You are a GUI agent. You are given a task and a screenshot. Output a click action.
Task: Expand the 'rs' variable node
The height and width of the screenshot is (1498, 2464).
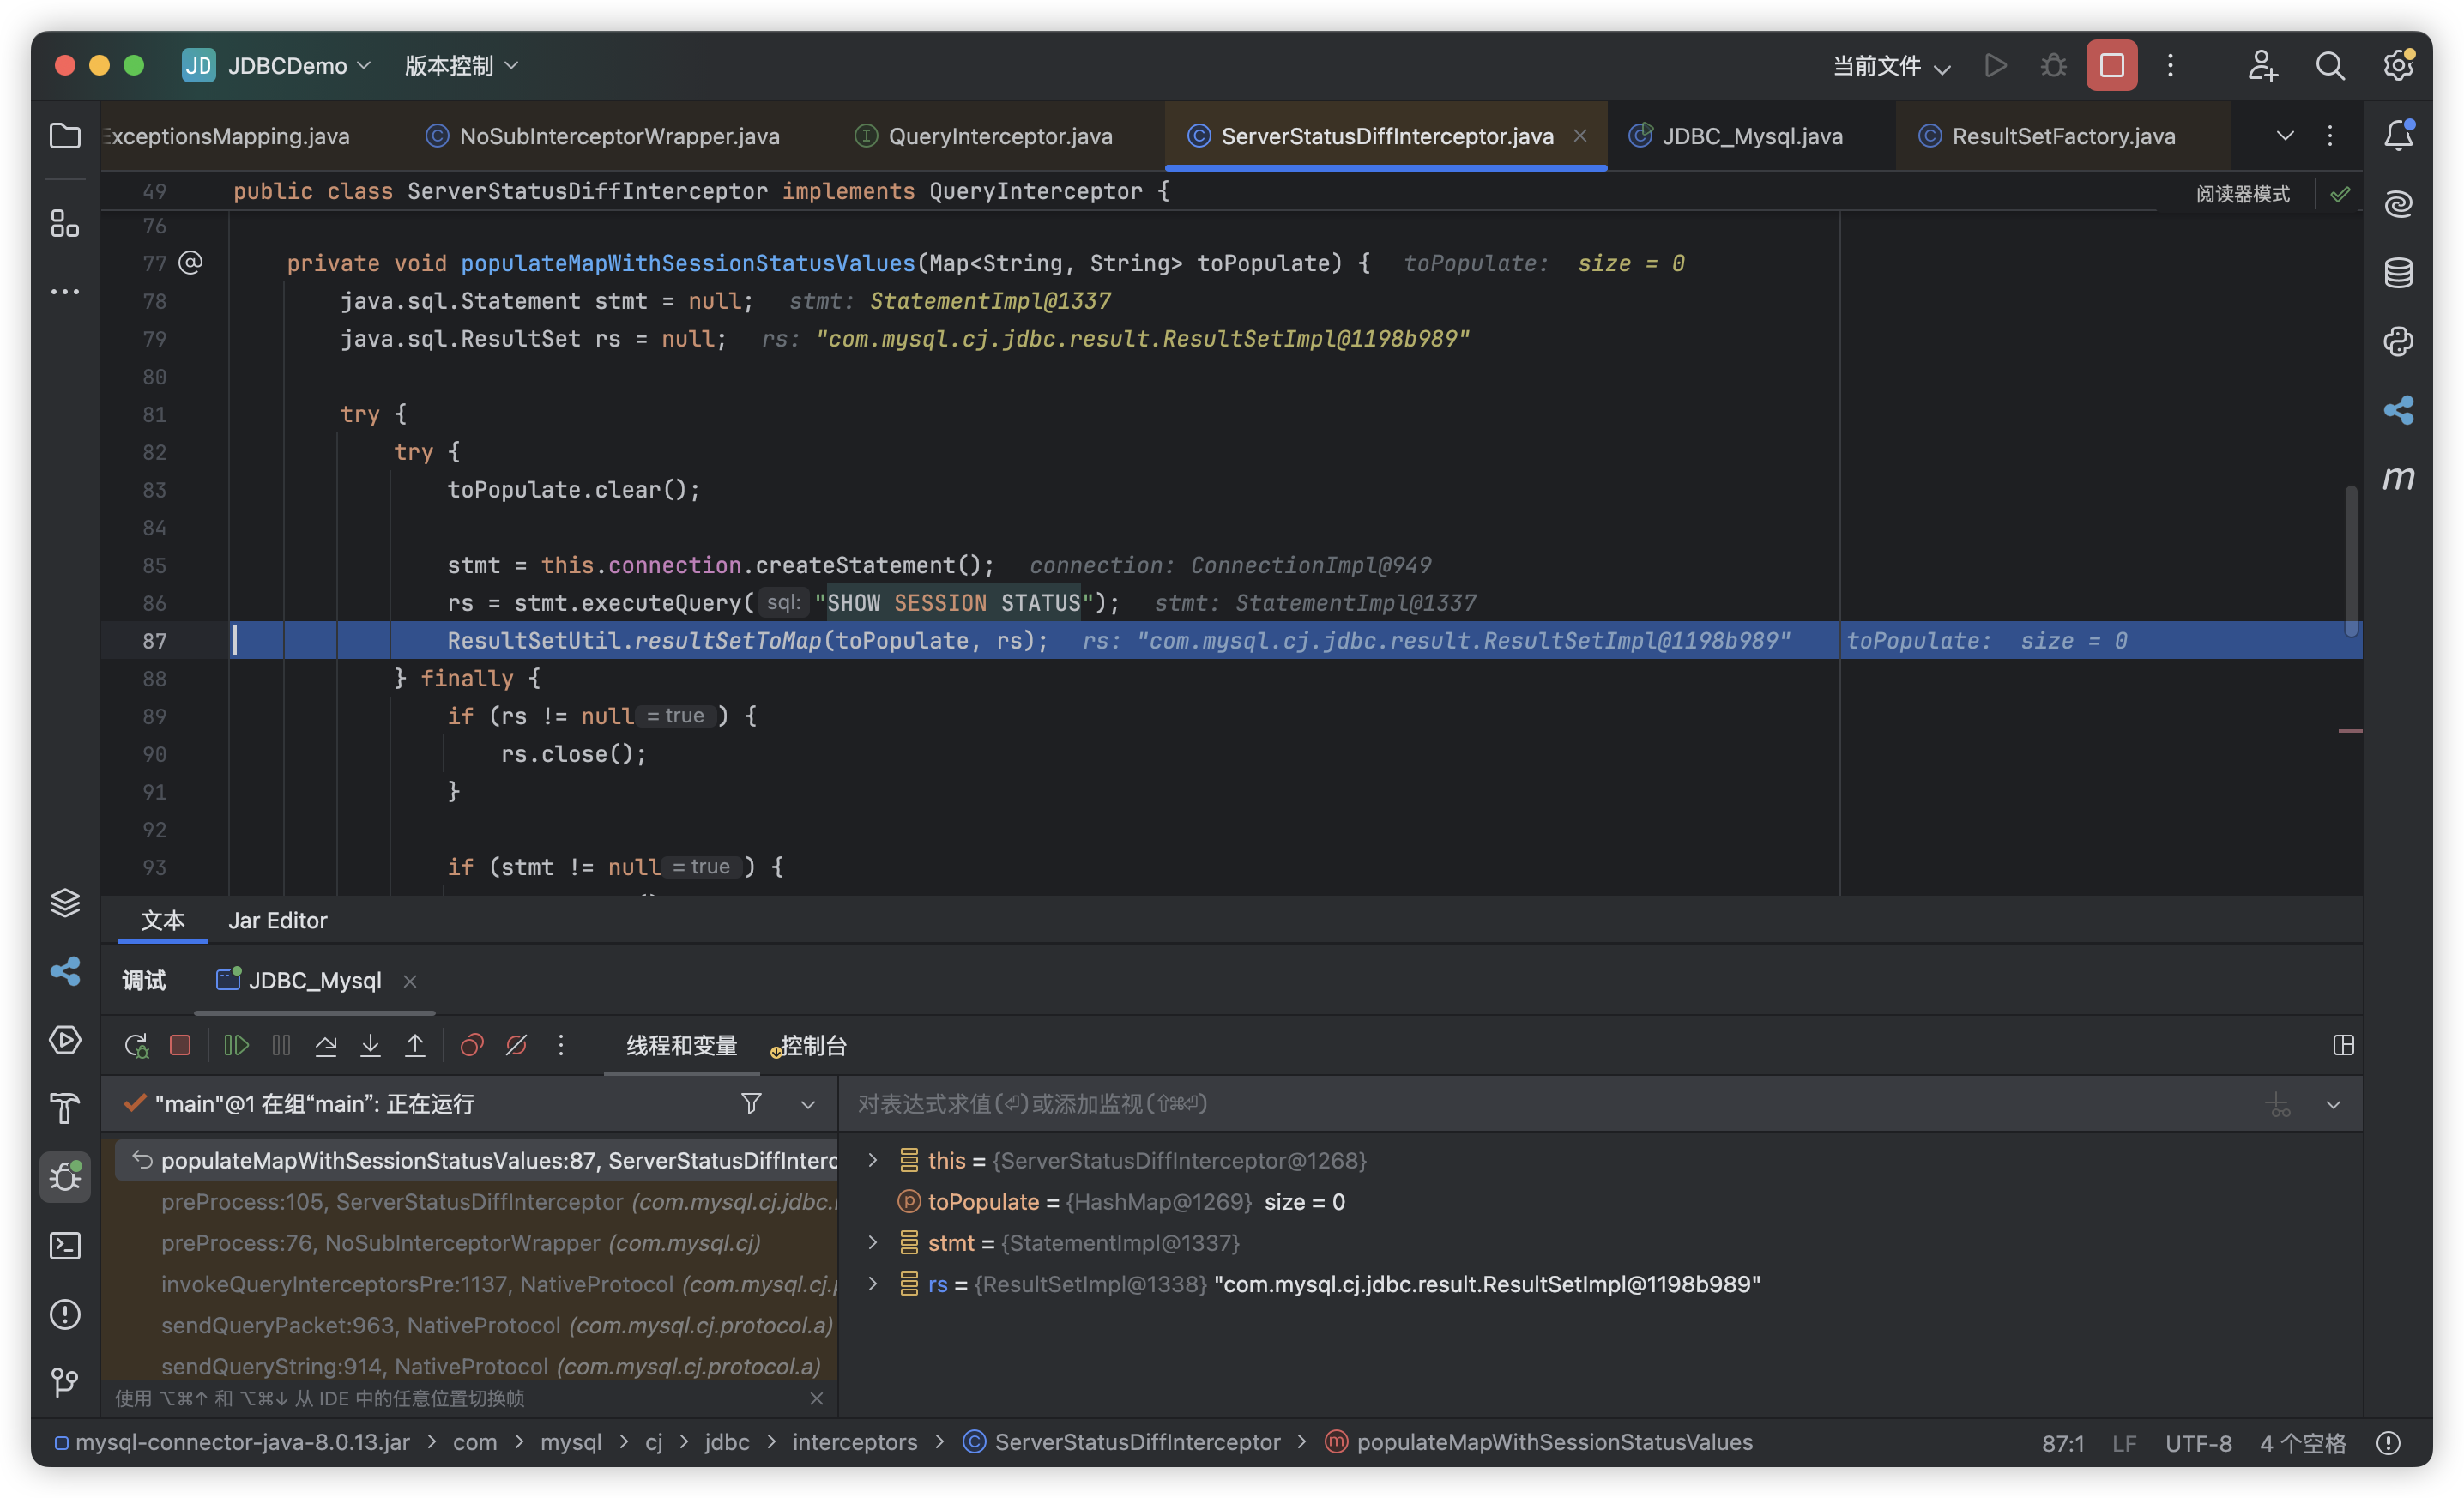[873, 1283]
